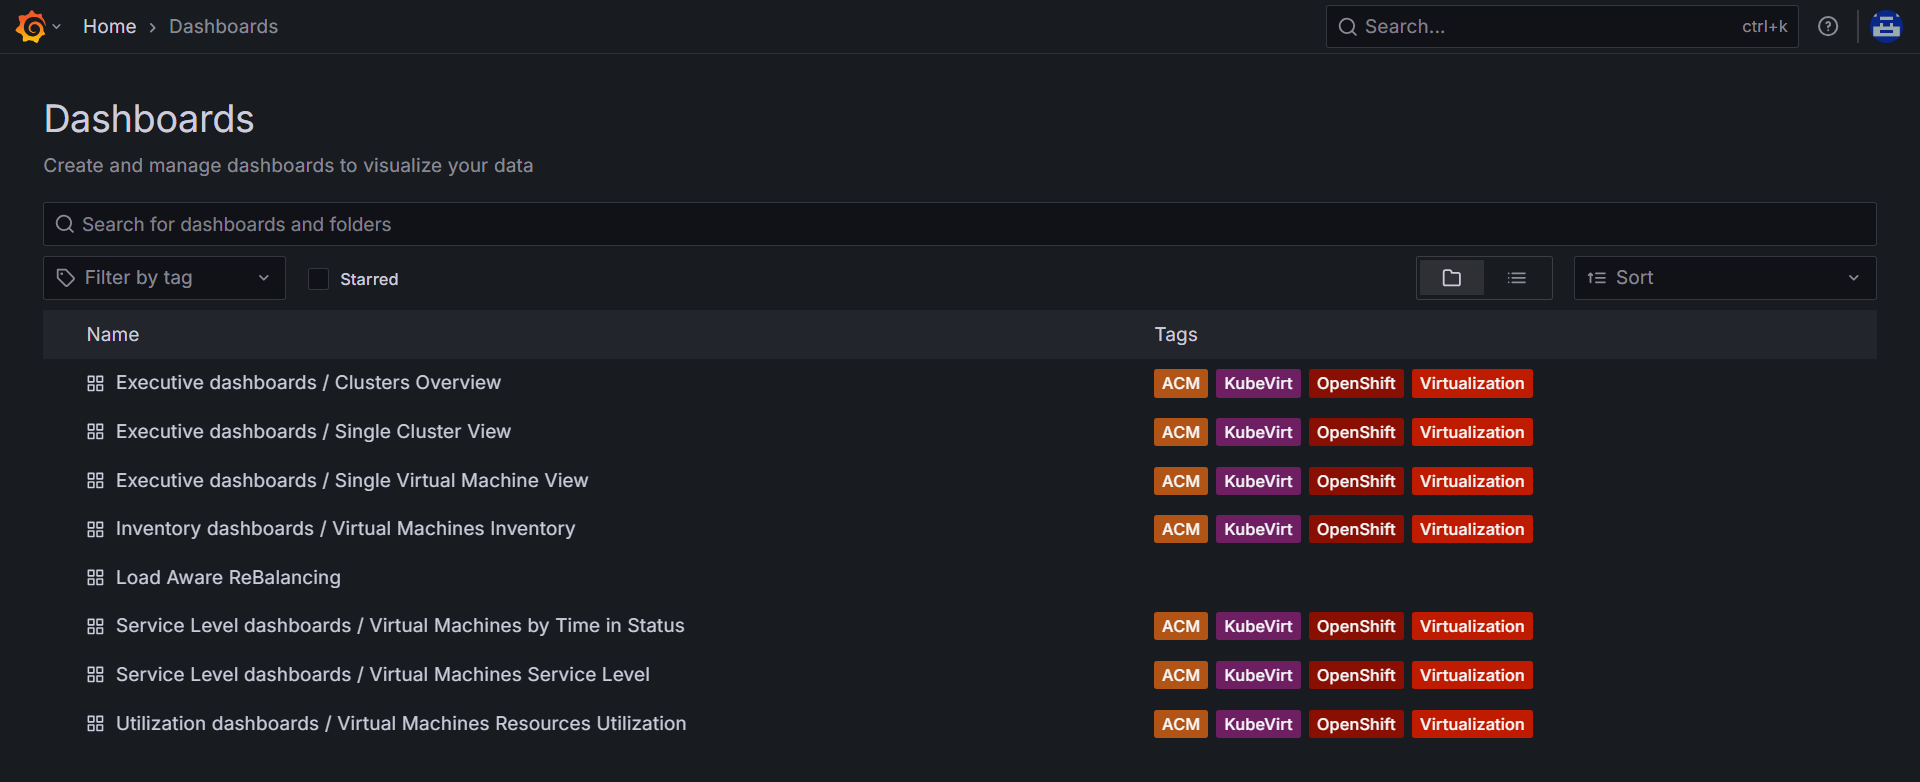Click dashboard icon beside Clusters Overview

click(96, 383)
